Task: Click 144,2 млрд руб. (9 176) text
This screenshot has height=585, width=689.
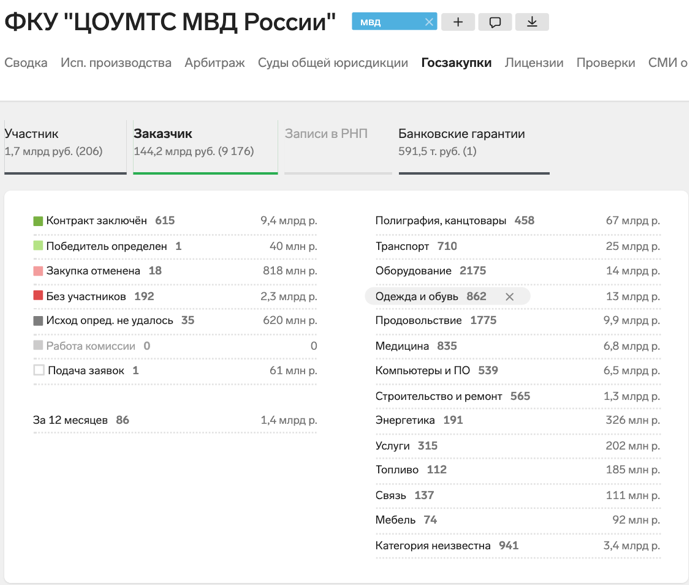Action: [x=194, y=152]
